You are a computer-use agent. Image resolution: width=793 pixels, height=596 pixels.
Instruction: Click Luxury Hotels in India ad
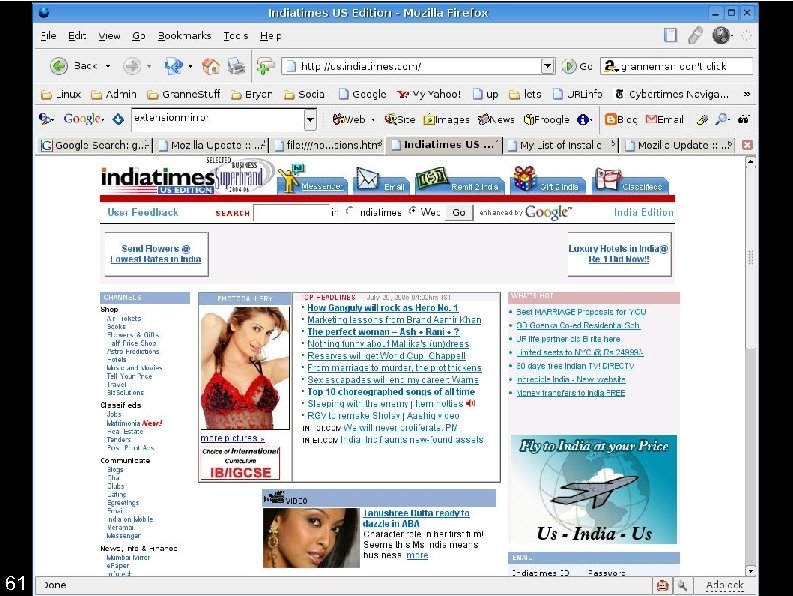619,254
